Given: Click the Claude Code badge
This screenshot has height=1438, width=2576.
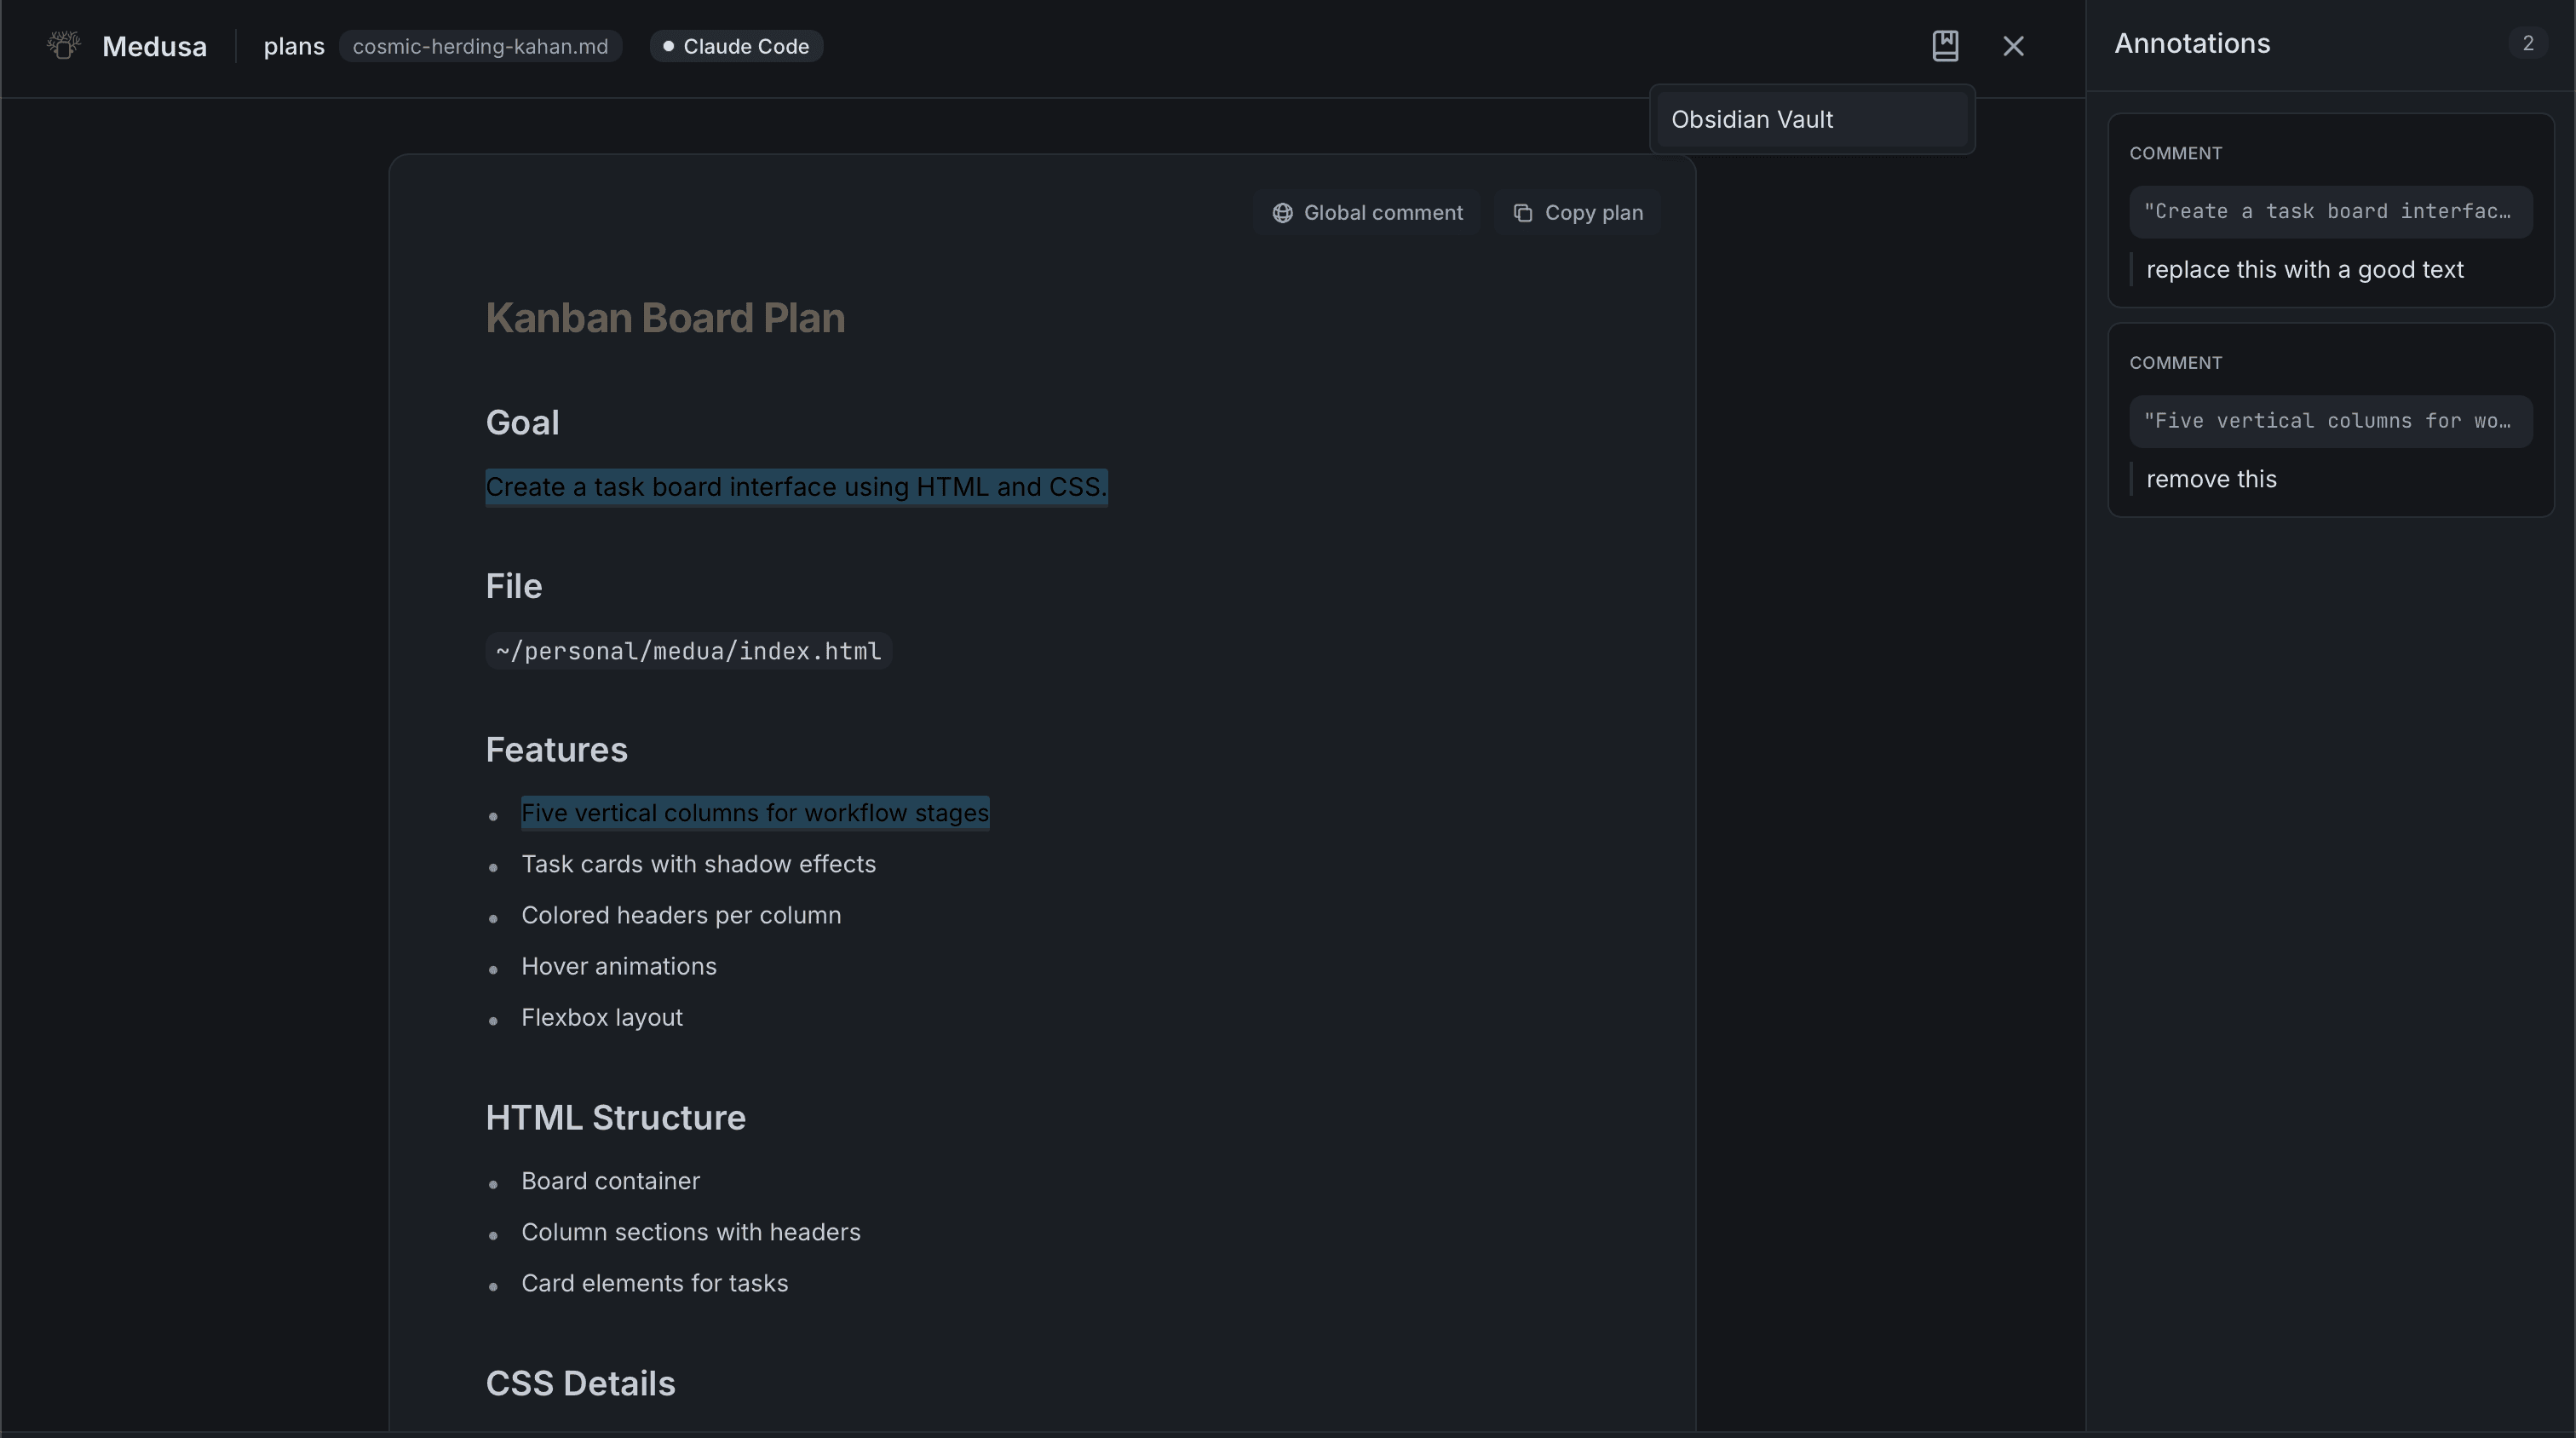Looking at the screenshot, I should 735,46.
